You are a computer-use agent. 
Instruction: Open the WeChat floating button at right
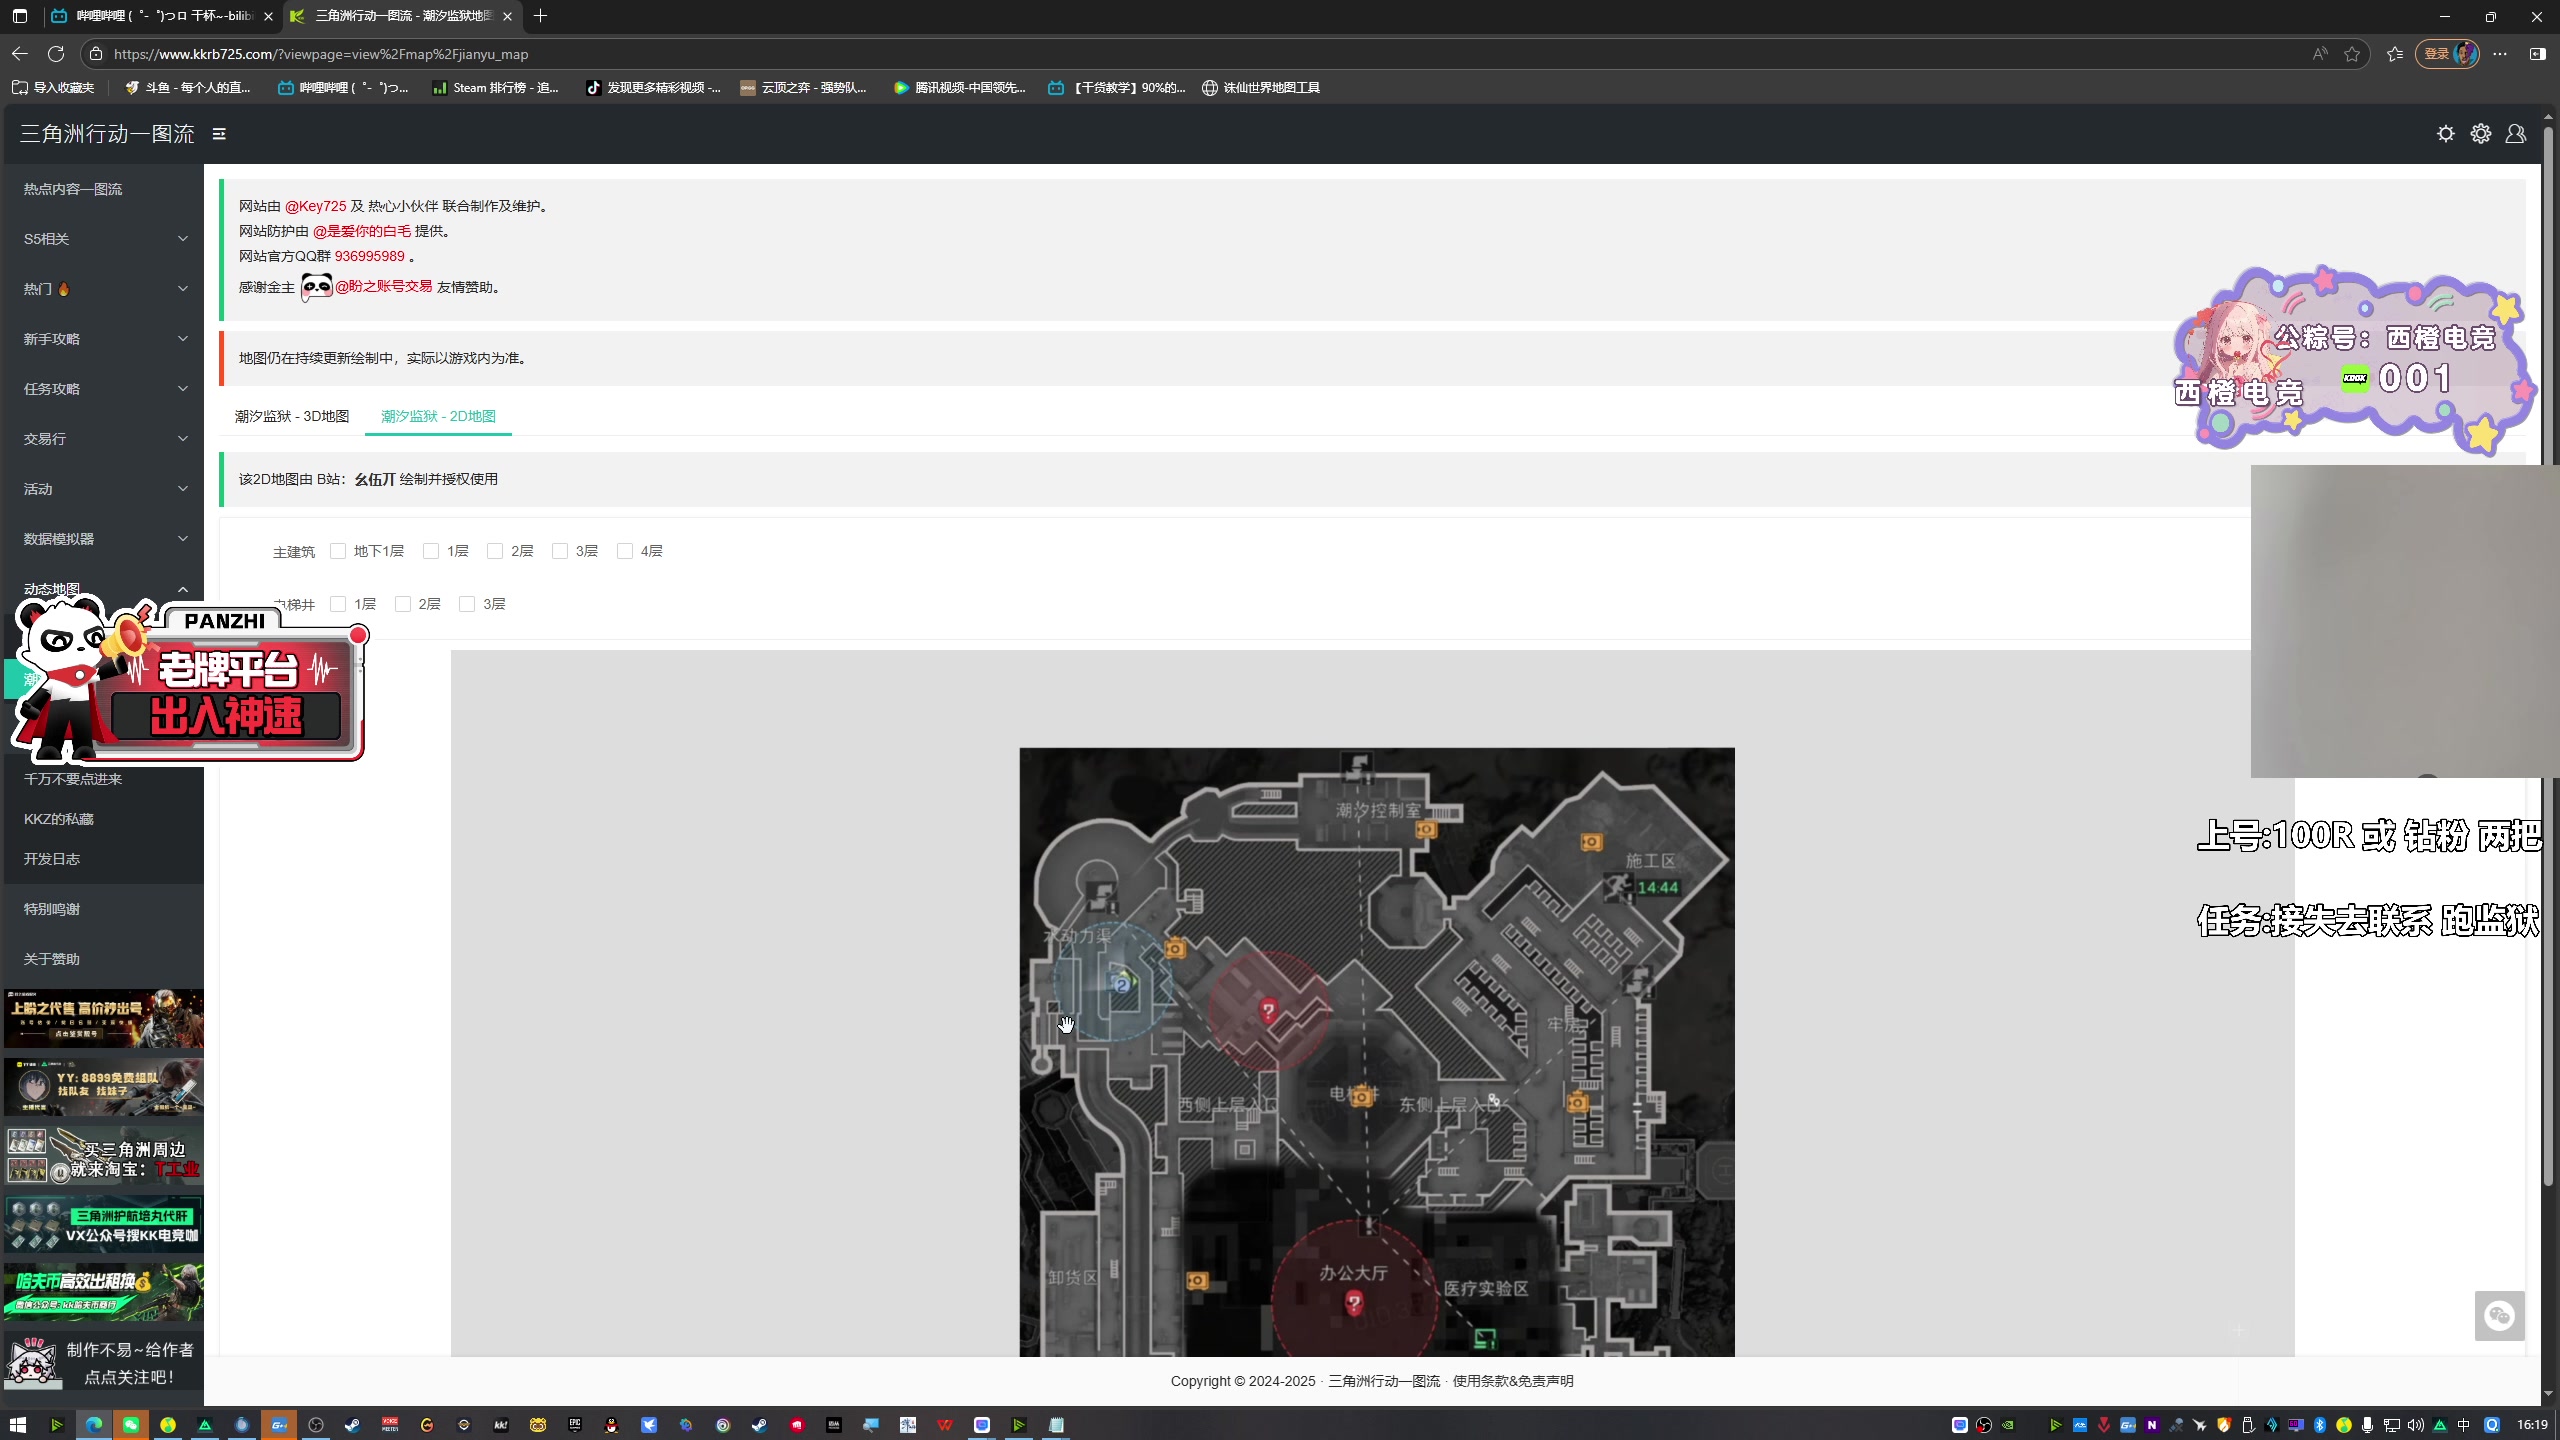tap(2499, 1315)
